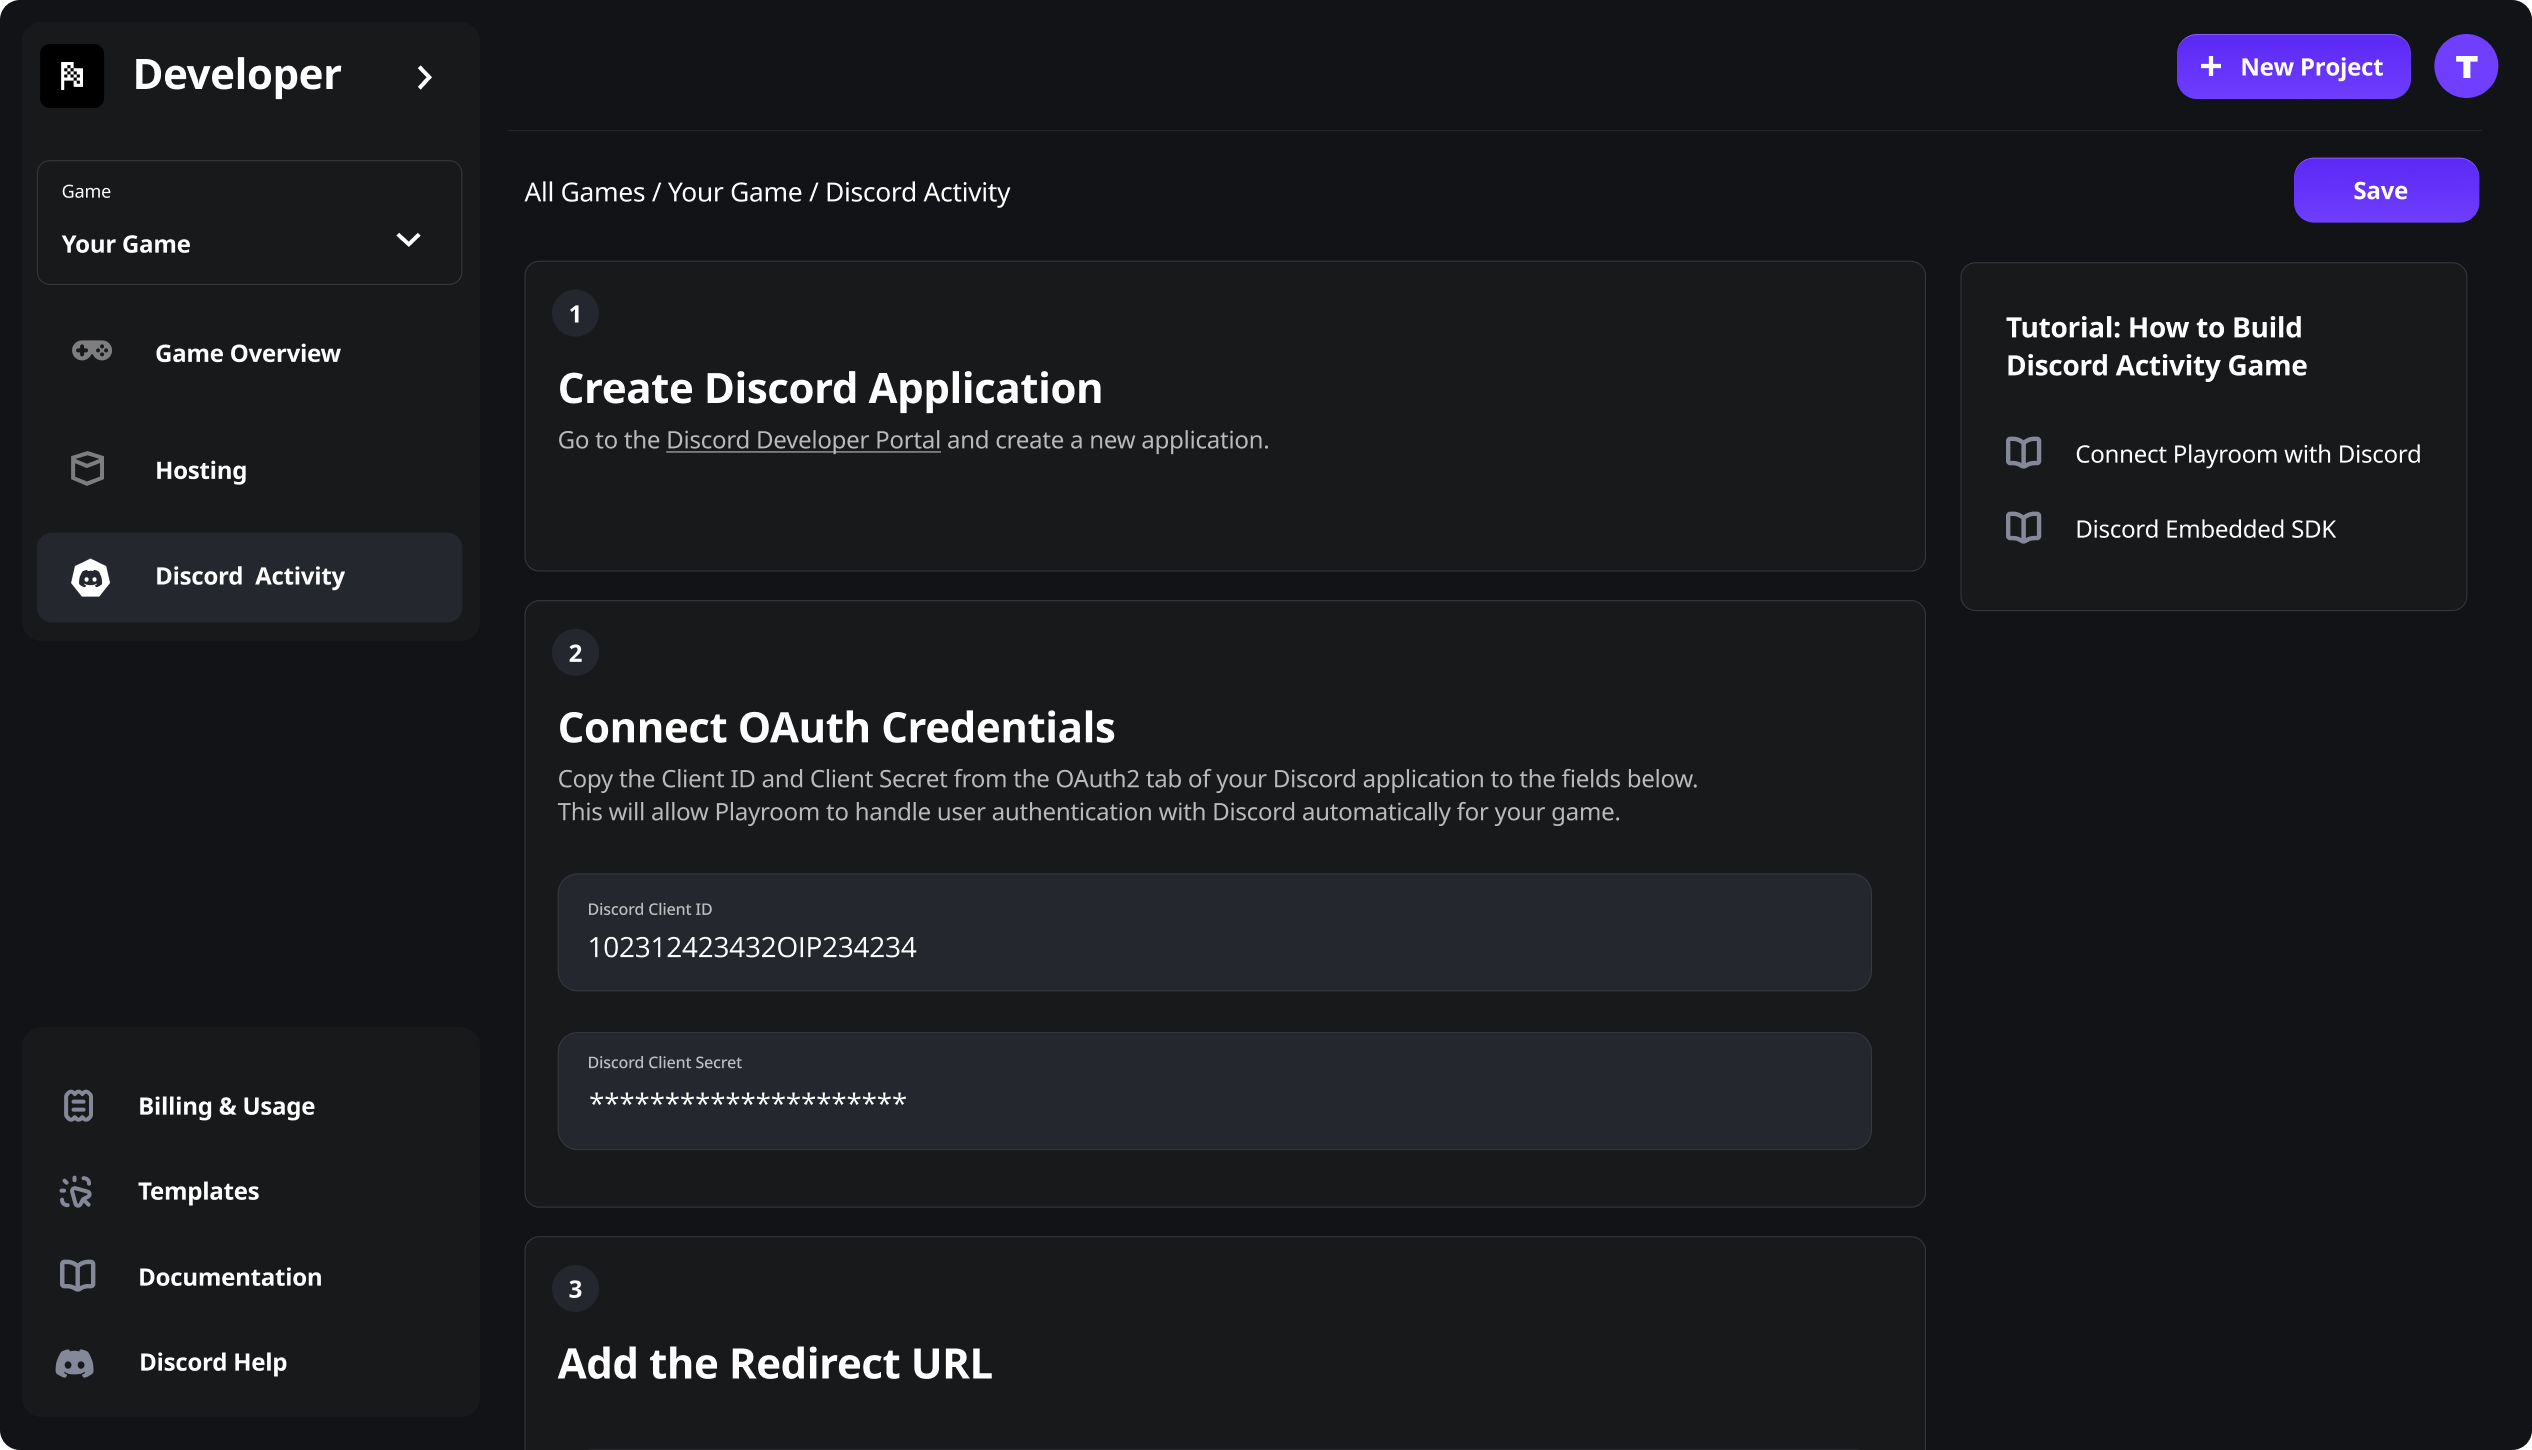The image size is (2532, 1450).
Task: Open Connect Playroom with Discord tutorial
Action: click(2247, 454)
